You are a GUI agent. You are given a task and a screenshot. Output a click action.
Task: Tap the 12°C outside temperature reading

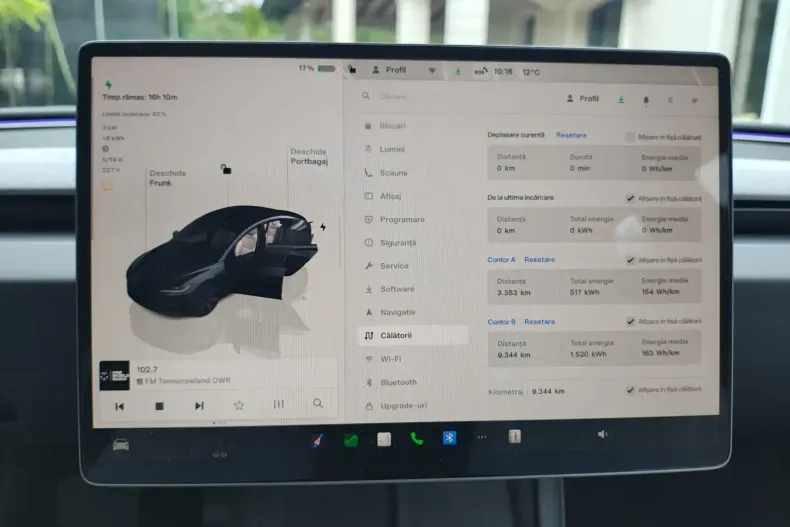pos(531,72)
